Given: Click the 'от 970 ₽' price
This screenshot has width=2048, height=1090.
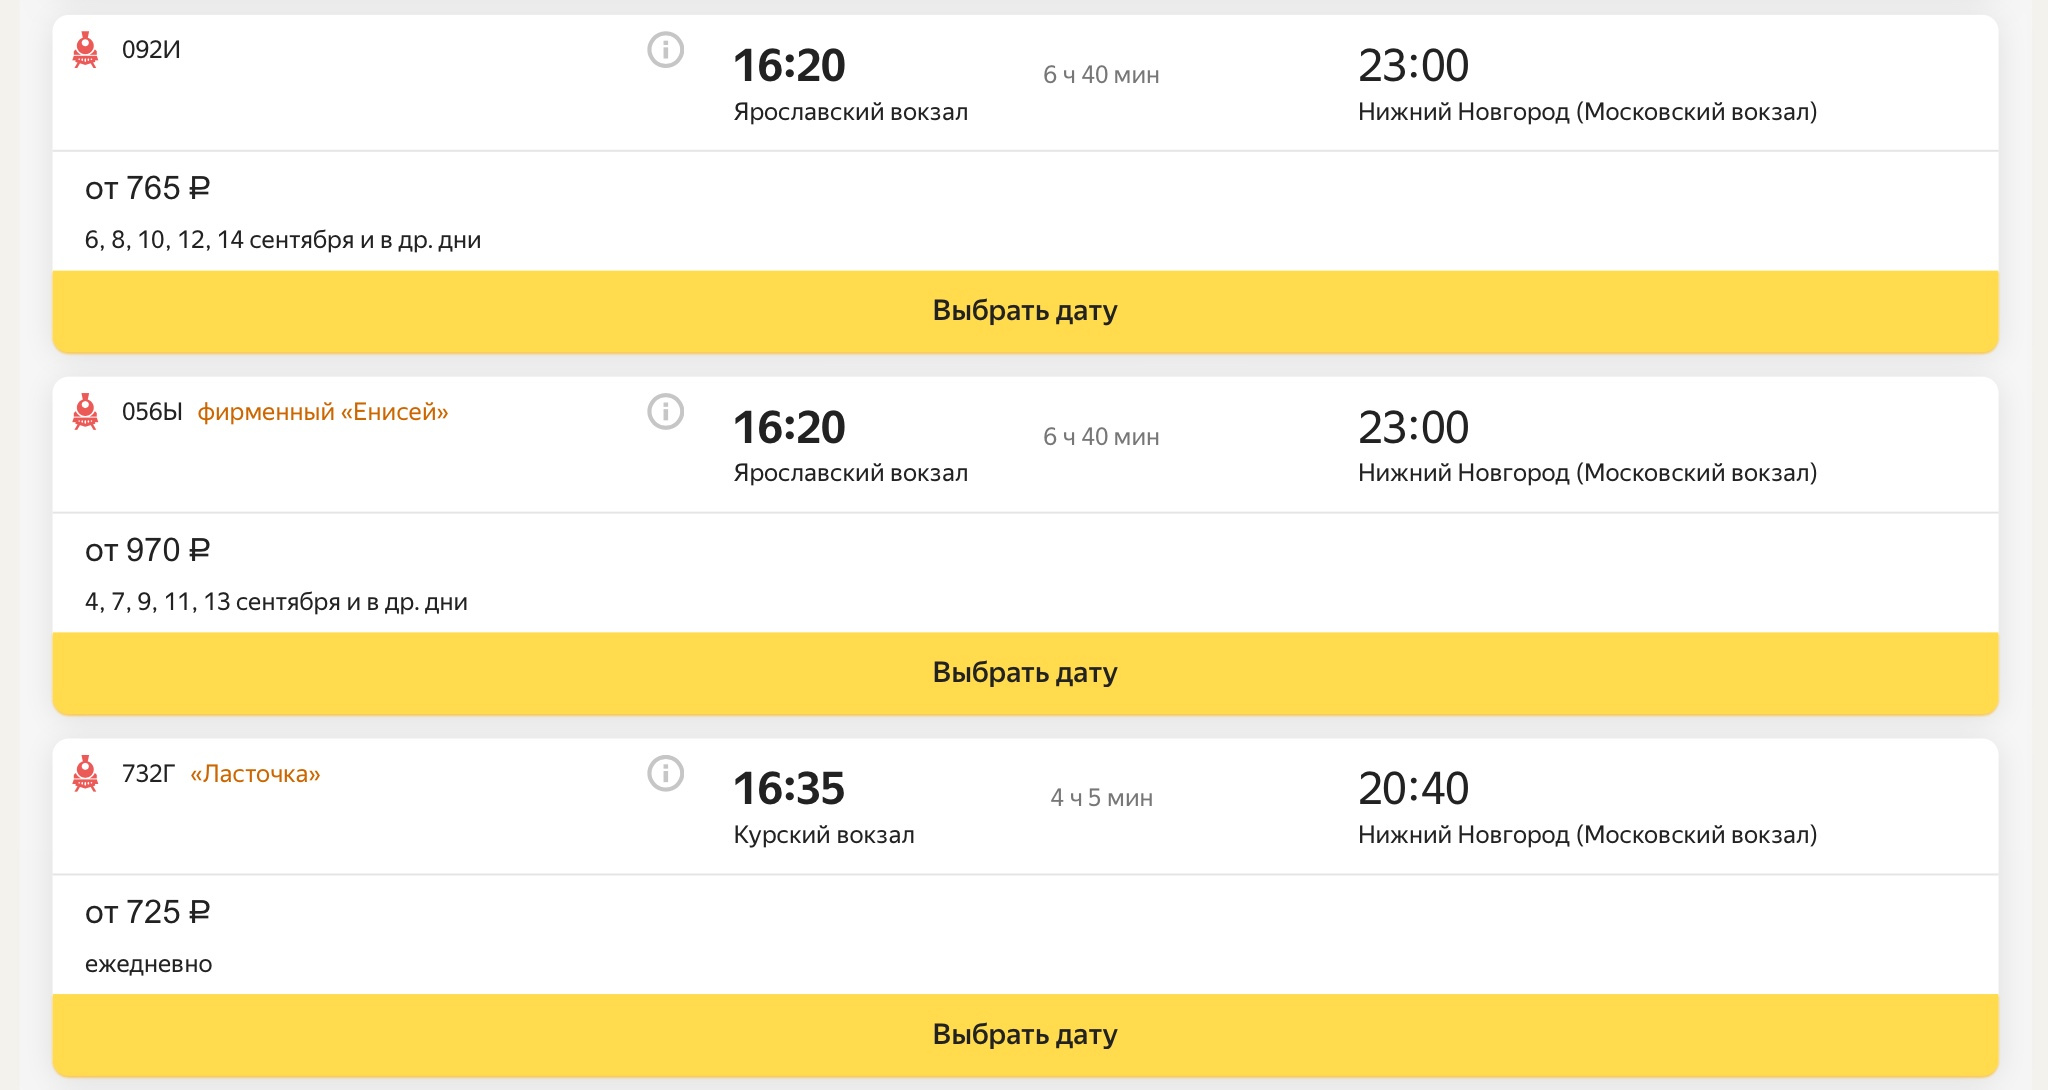Looking at the screenshot, I should click(147, 550).
